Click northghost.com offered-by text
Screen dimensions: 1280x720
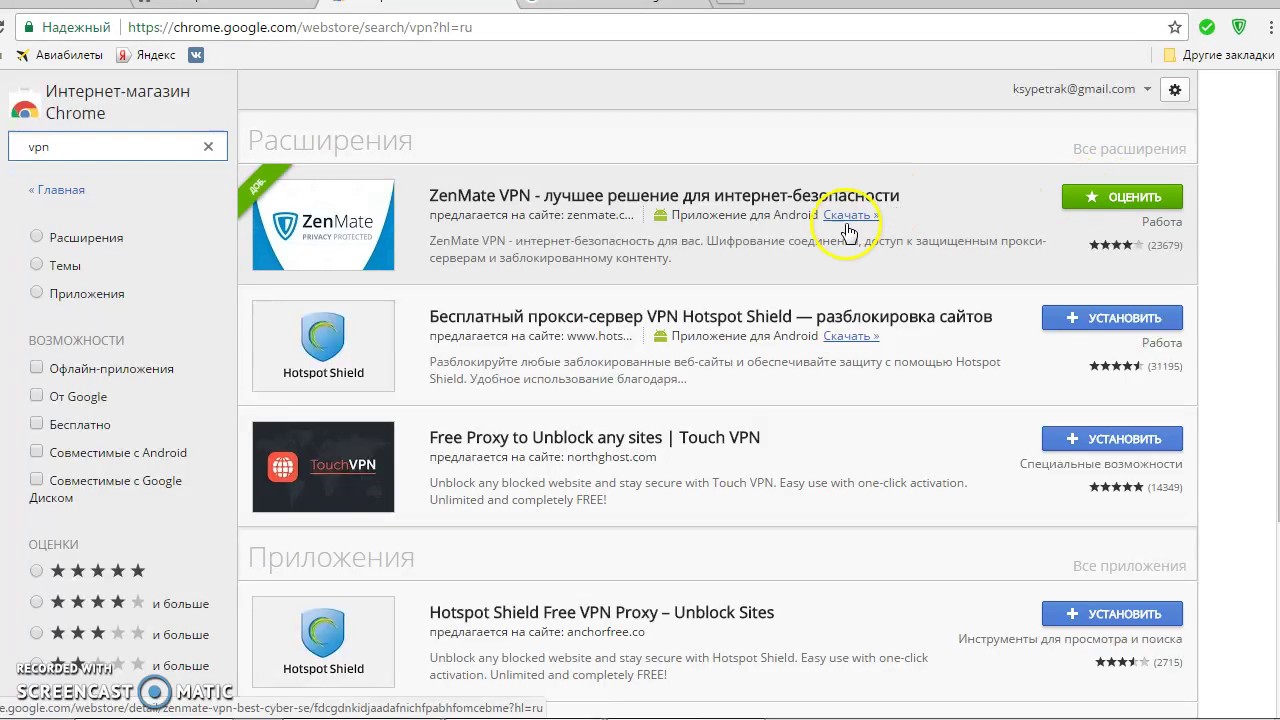pyautogui.click(x=612, y=457)
